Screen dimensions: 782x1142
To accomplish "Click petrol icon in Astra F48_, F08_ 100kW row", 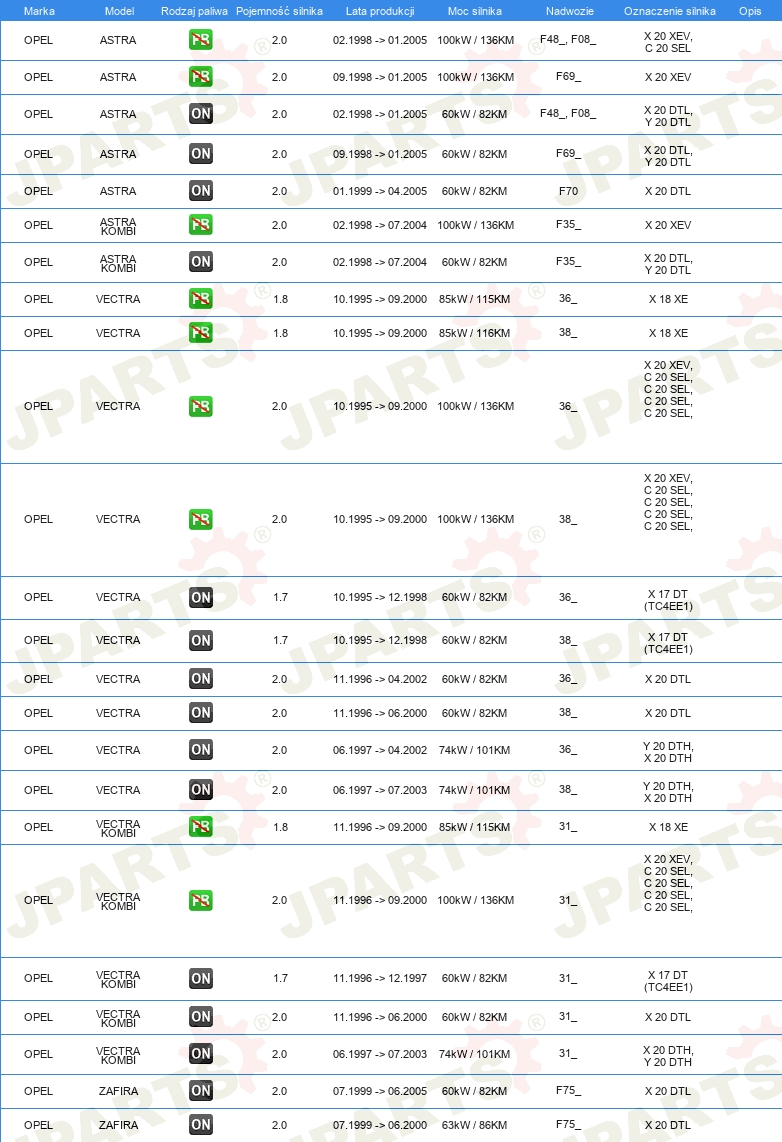I will point(200,39).
